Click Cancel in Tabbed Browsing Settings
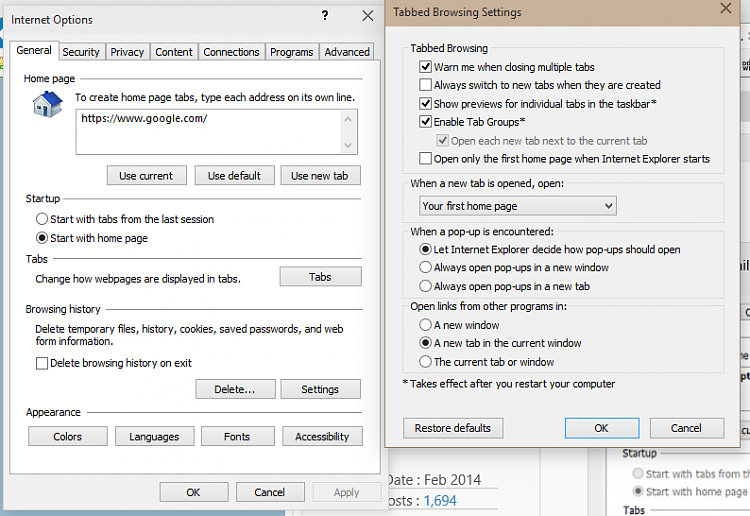This screenshot has height=516, width=750. coord(686,428)
